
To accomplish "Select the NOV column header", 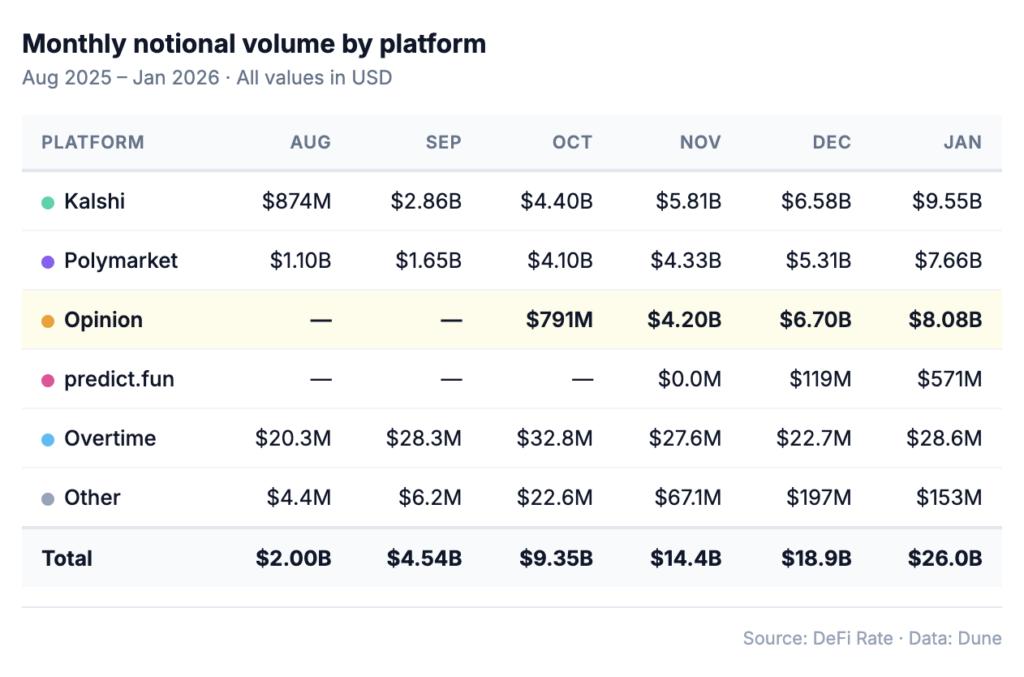I will (x=700, y=142).
